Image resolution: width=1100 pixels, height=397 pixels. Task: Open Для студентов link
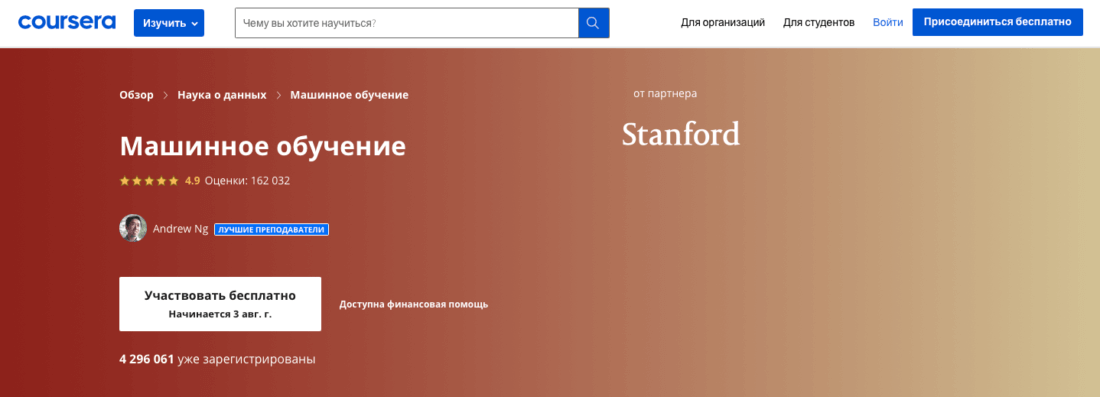[x=819, y=22]
